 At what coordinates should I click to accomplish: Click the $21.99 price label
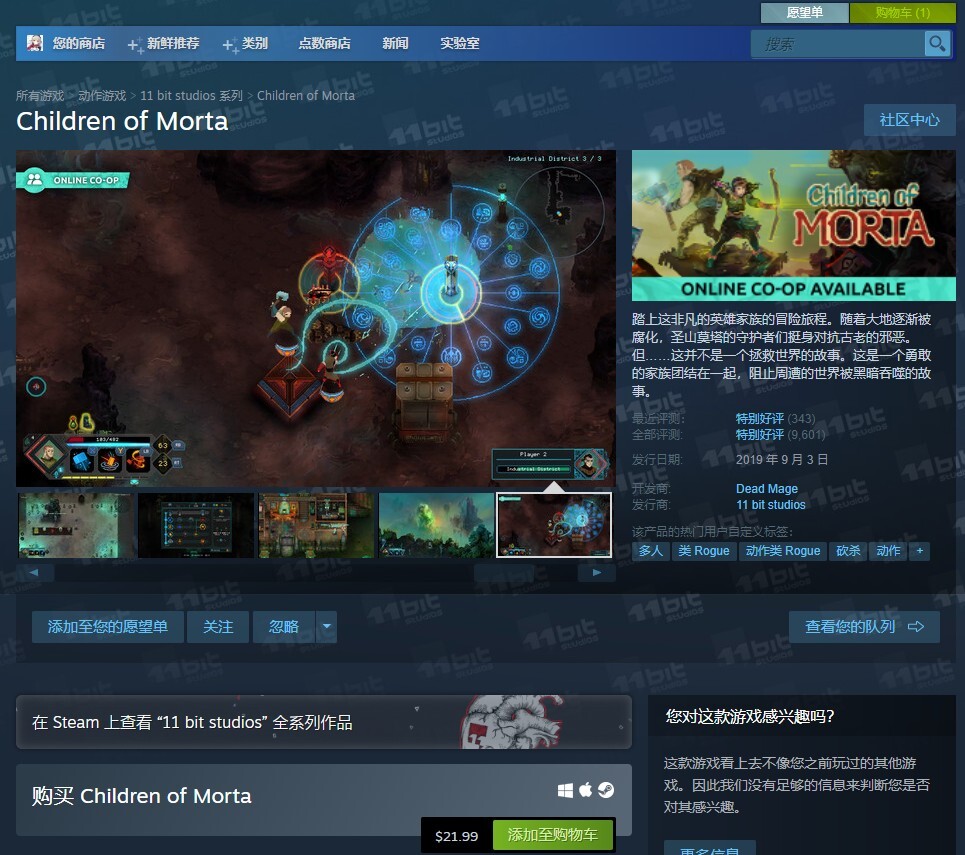[457, 836]
